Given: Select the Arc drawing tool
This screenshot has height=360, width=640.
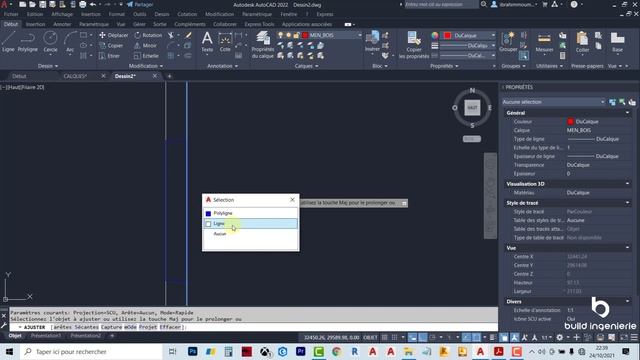Looking at the screenshot, I should 70,42.
